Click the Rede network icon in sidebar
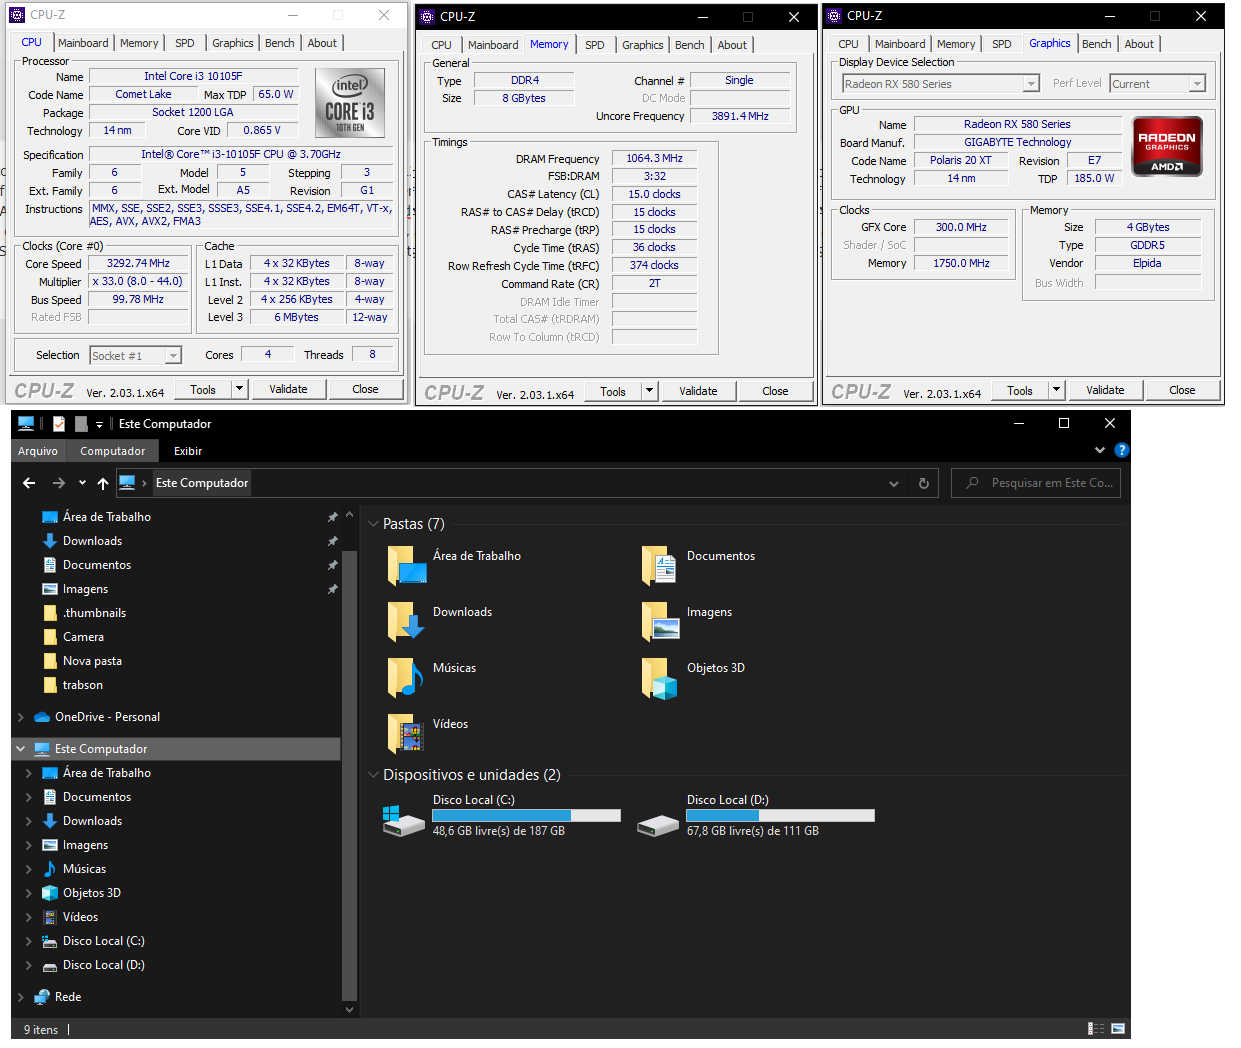 click(x=42, y=997)
